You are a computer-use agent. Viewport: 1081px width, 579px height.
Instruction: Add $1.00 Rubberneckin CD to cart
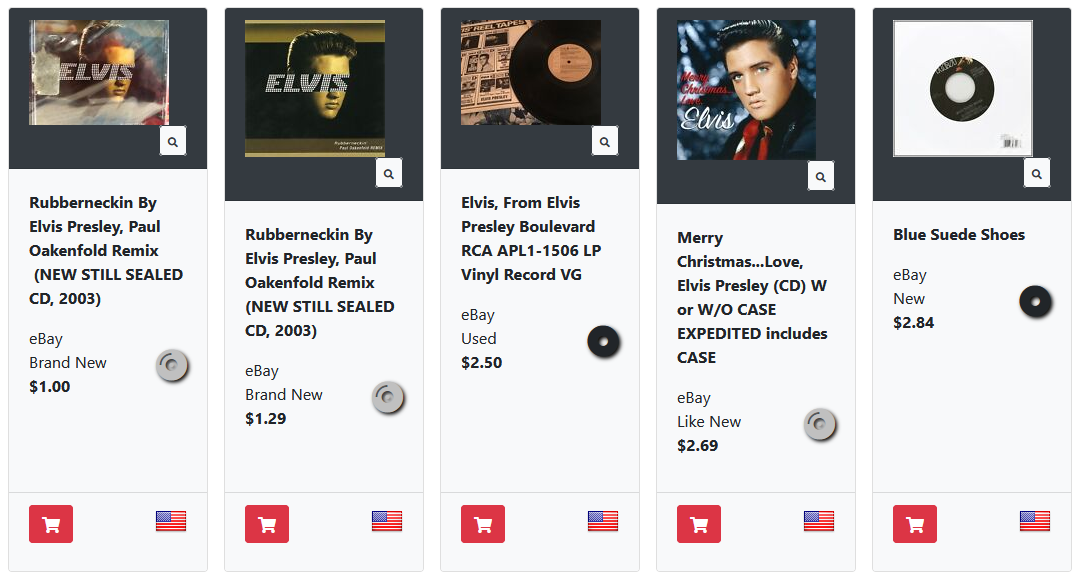51,525
